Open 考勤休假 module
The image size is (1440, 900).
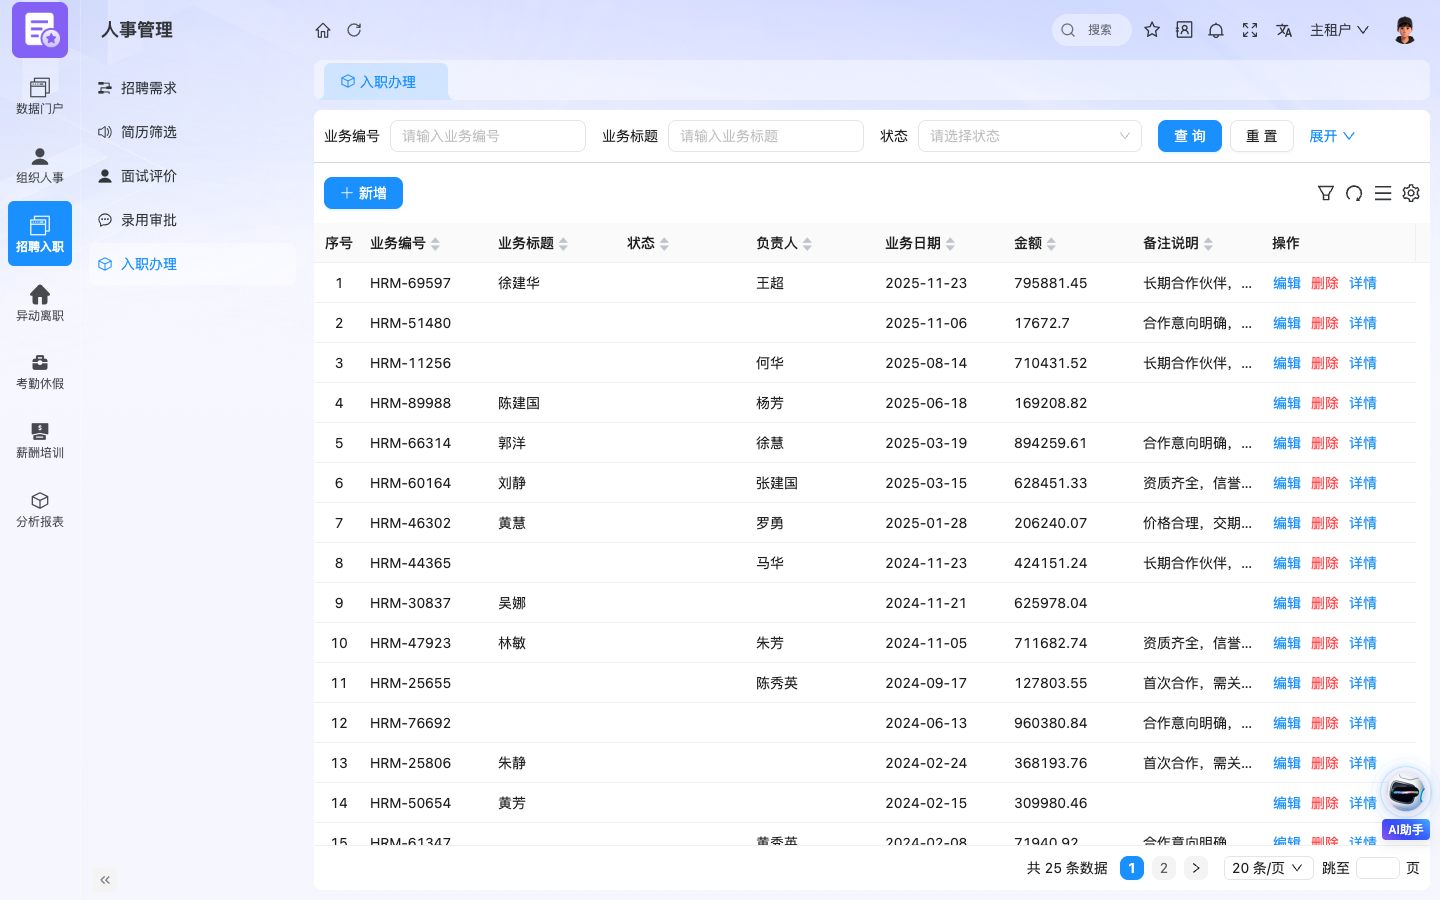pyautogui.click(x=40, y=371)
